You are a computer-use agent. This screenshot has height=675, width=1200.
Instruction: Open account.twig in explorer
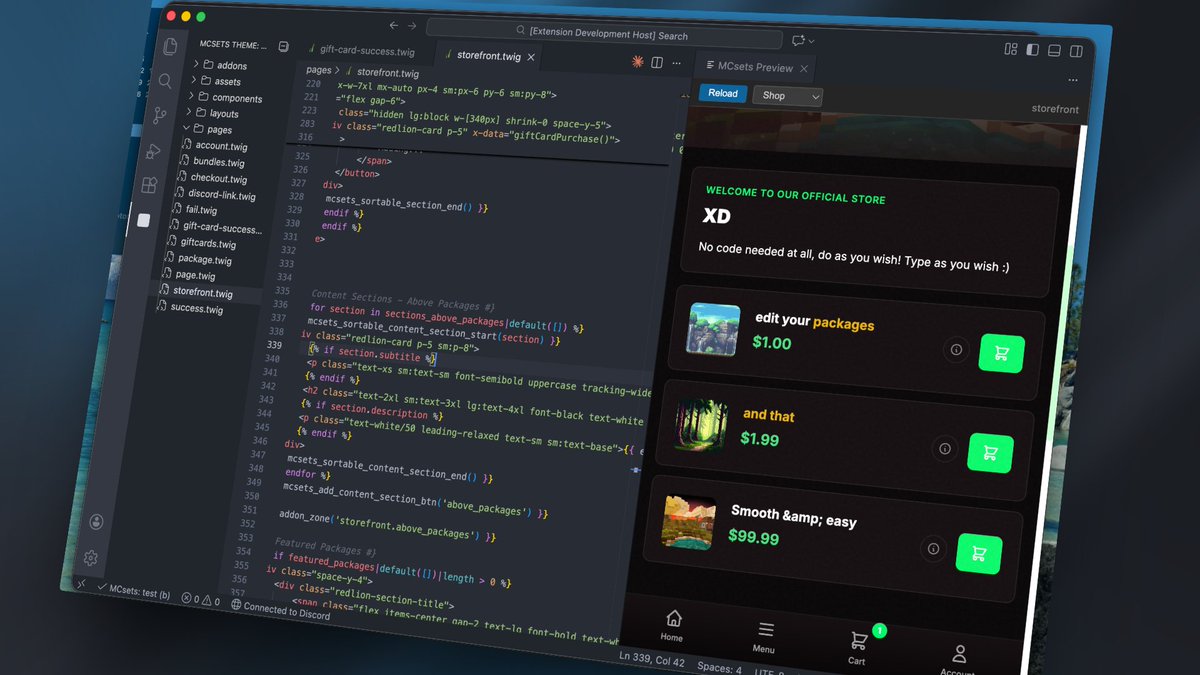[x=220, y=146]
